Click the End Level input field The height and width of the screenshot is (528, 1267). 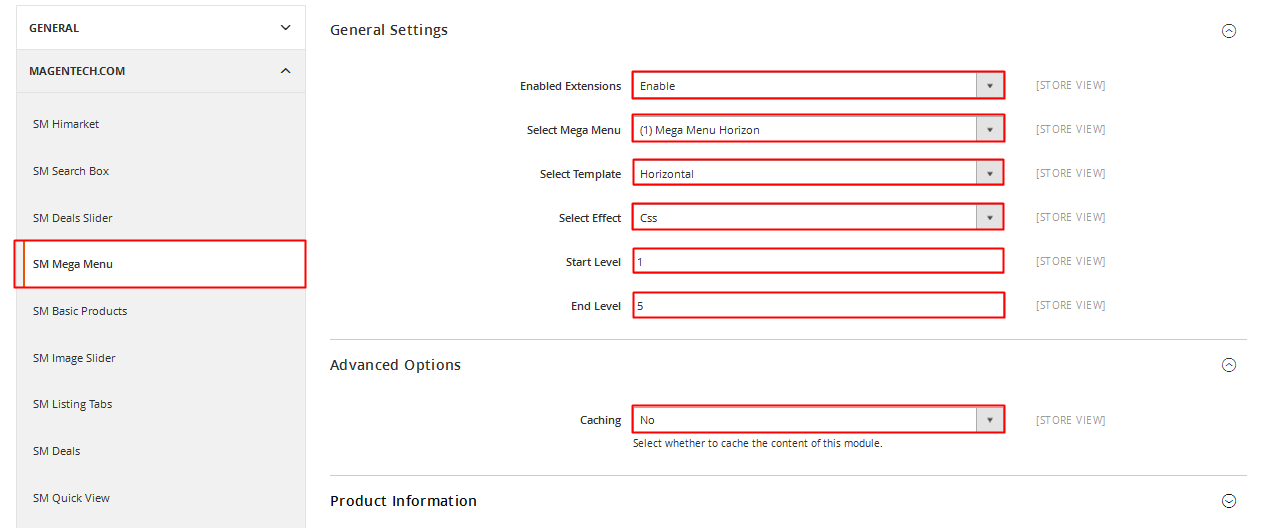pyautogui.click(x=817, y=306)
